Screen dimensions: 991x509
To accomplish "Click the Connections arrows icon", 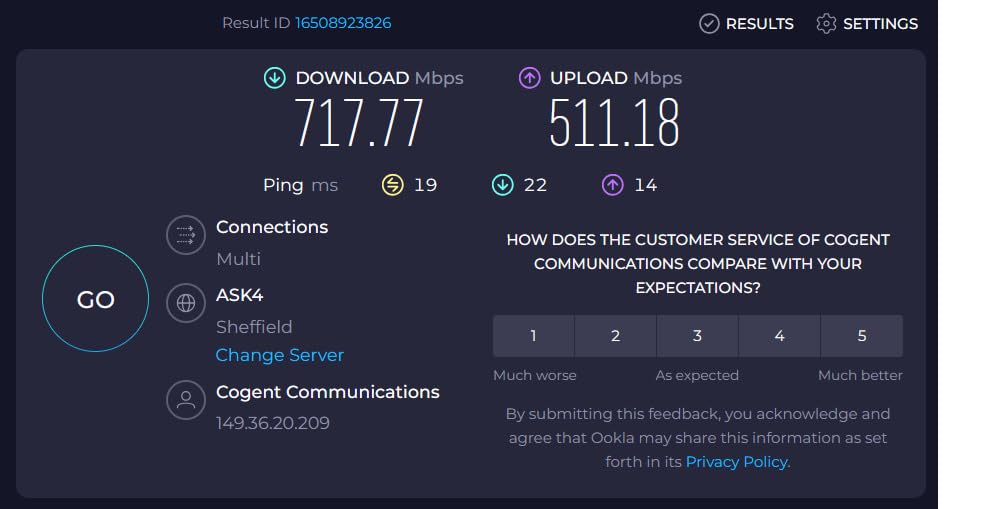I will click(185, 235).
